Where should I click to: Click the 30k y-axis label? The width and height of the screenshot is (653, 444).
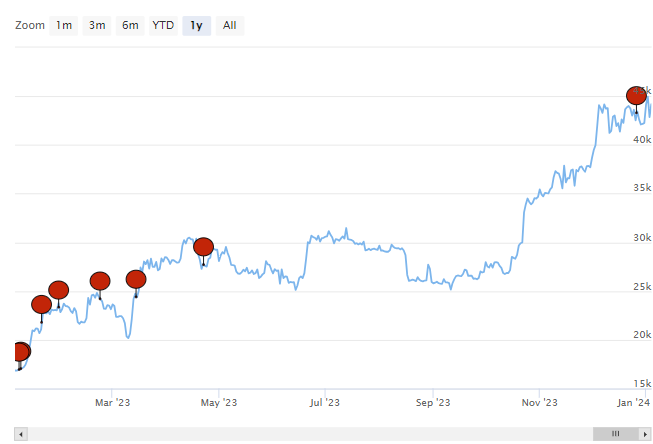pyautogui.click(x=642, y=237)
